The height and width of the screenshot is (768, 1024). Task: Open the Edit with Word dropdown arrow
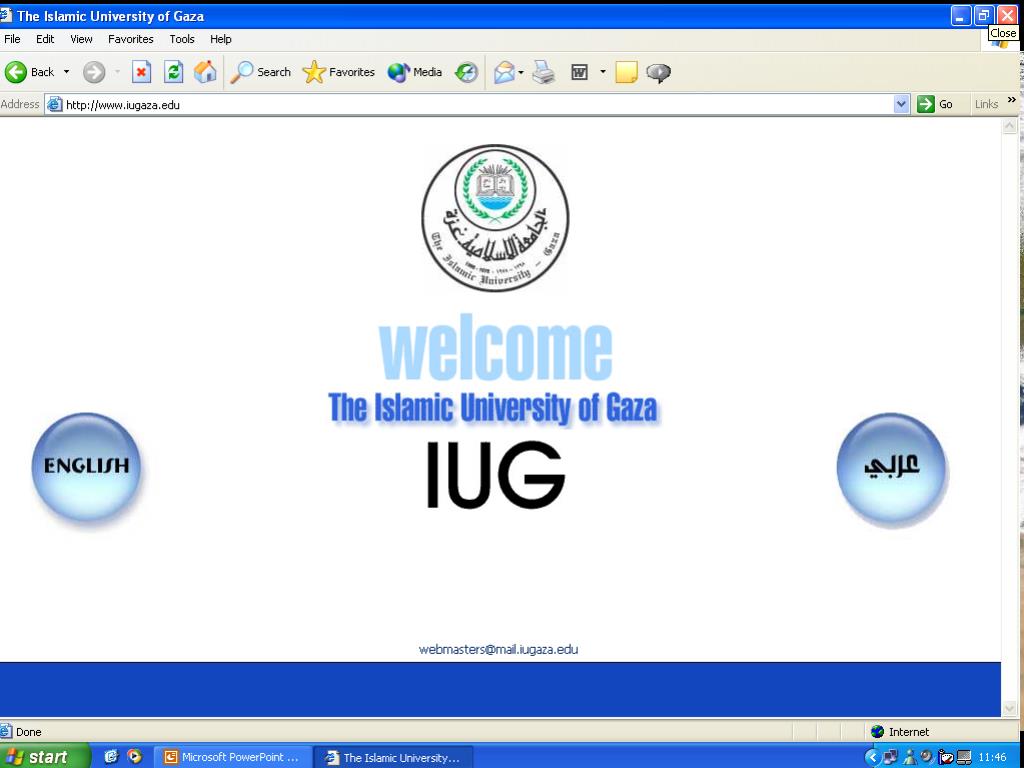[x=602, y=72]
